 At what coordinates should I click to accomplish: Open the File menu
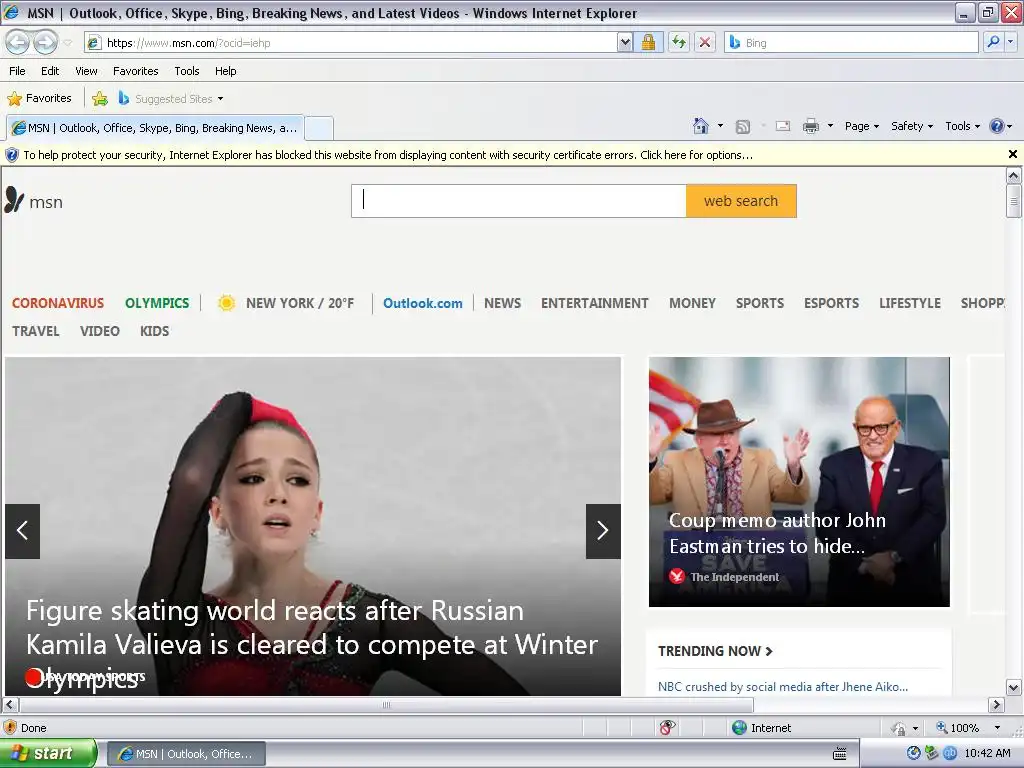pyautogui.click(x=17, y=71)
